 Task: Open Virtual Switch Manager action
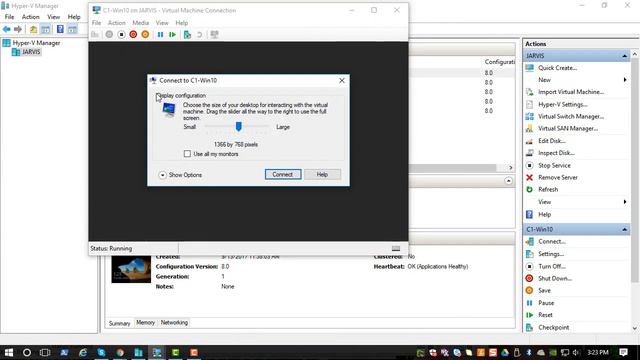coord(571,116)
